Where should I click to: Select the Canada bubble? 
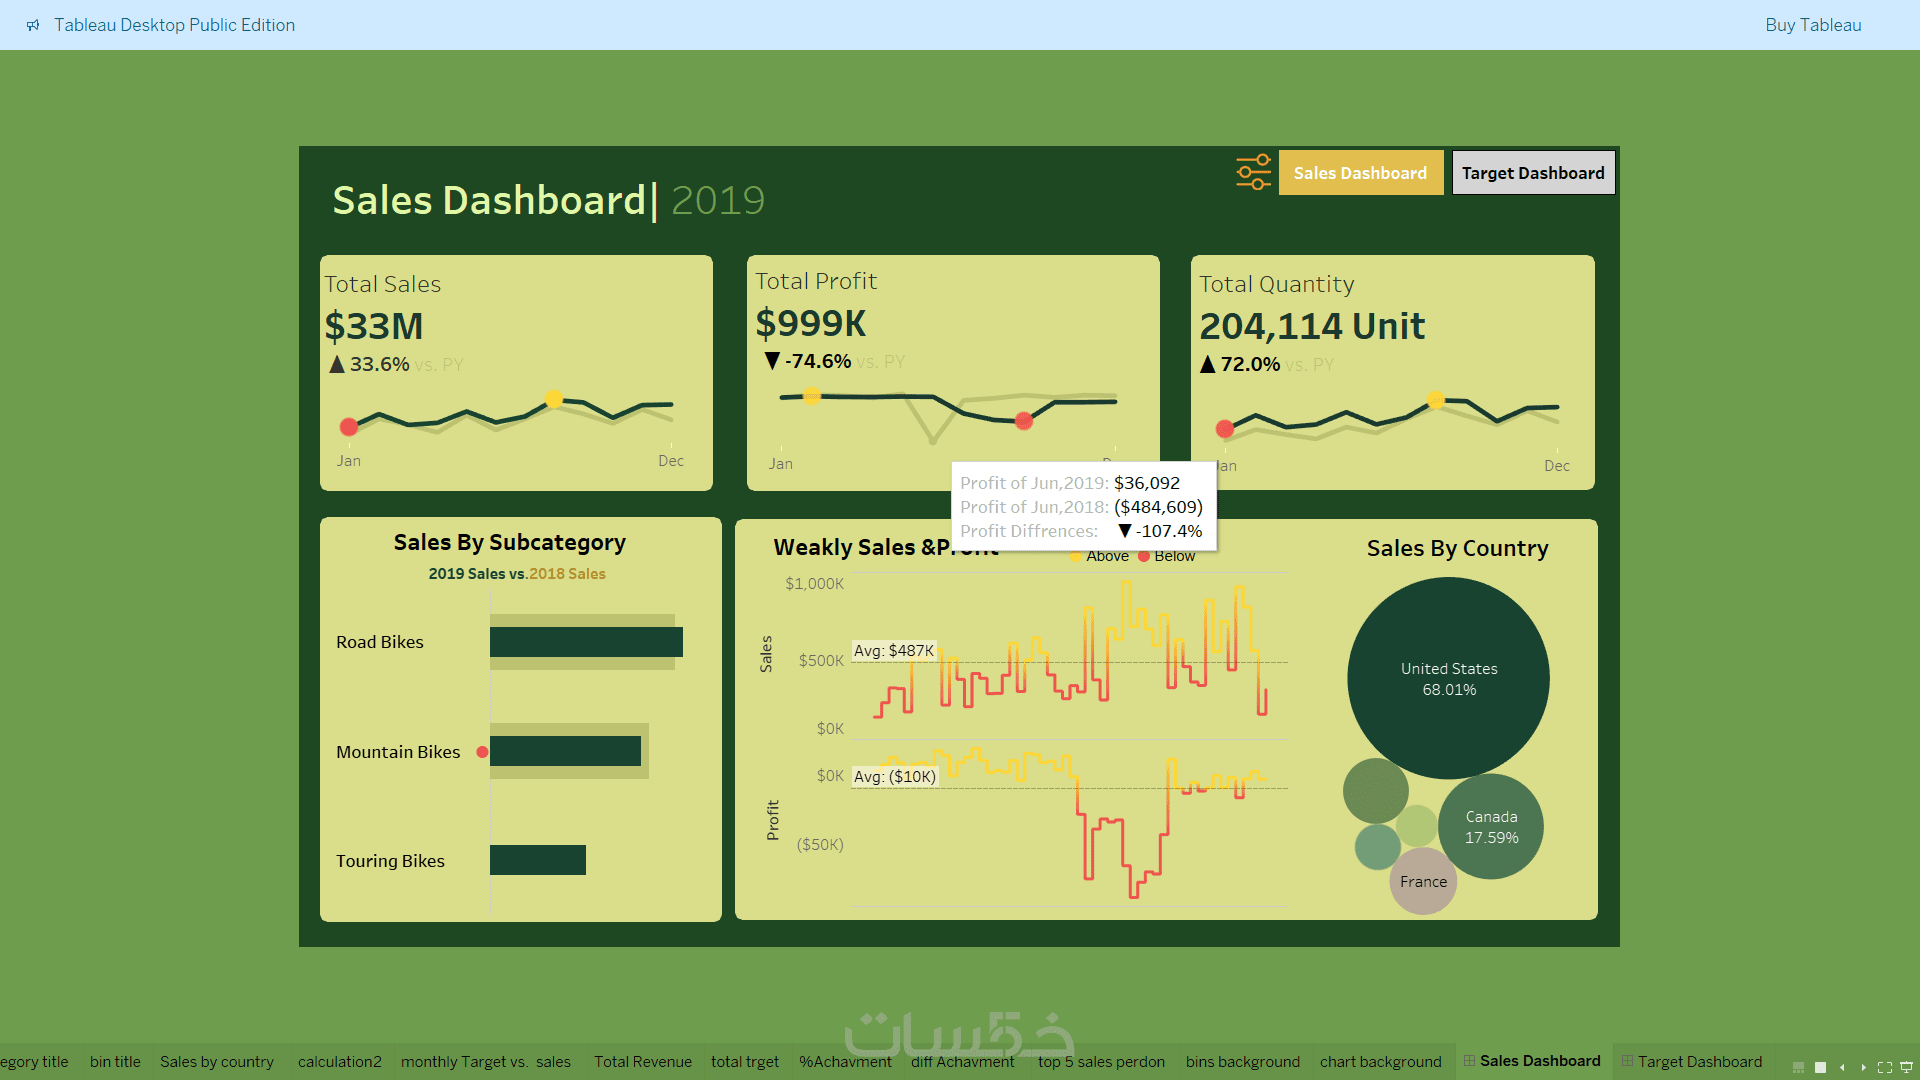(x=1491, y=827)
